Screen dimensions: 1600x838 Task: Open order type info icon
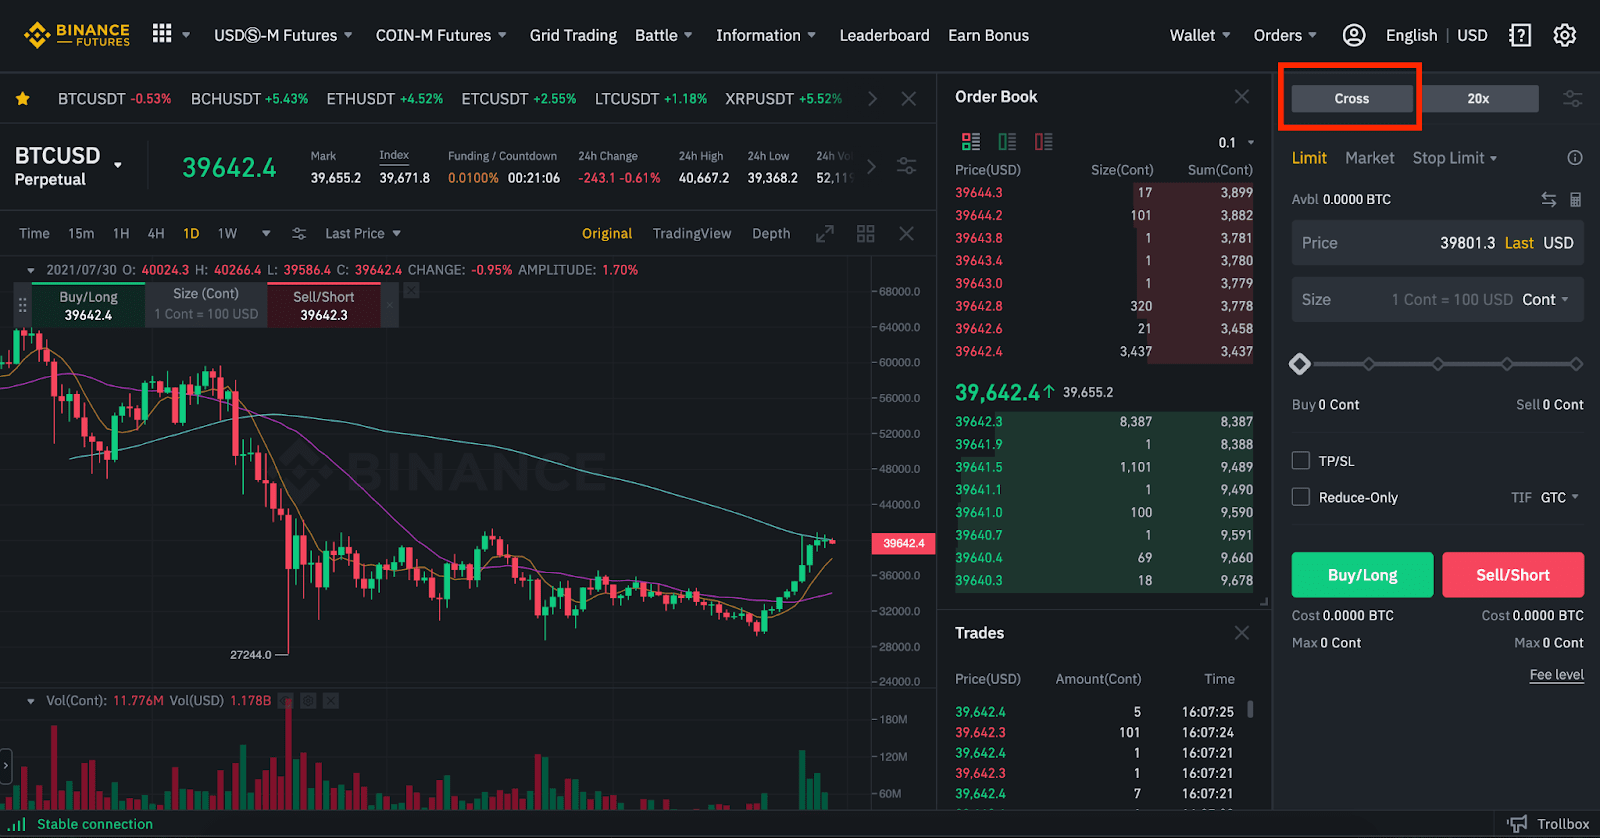(x=1575, y=158)
